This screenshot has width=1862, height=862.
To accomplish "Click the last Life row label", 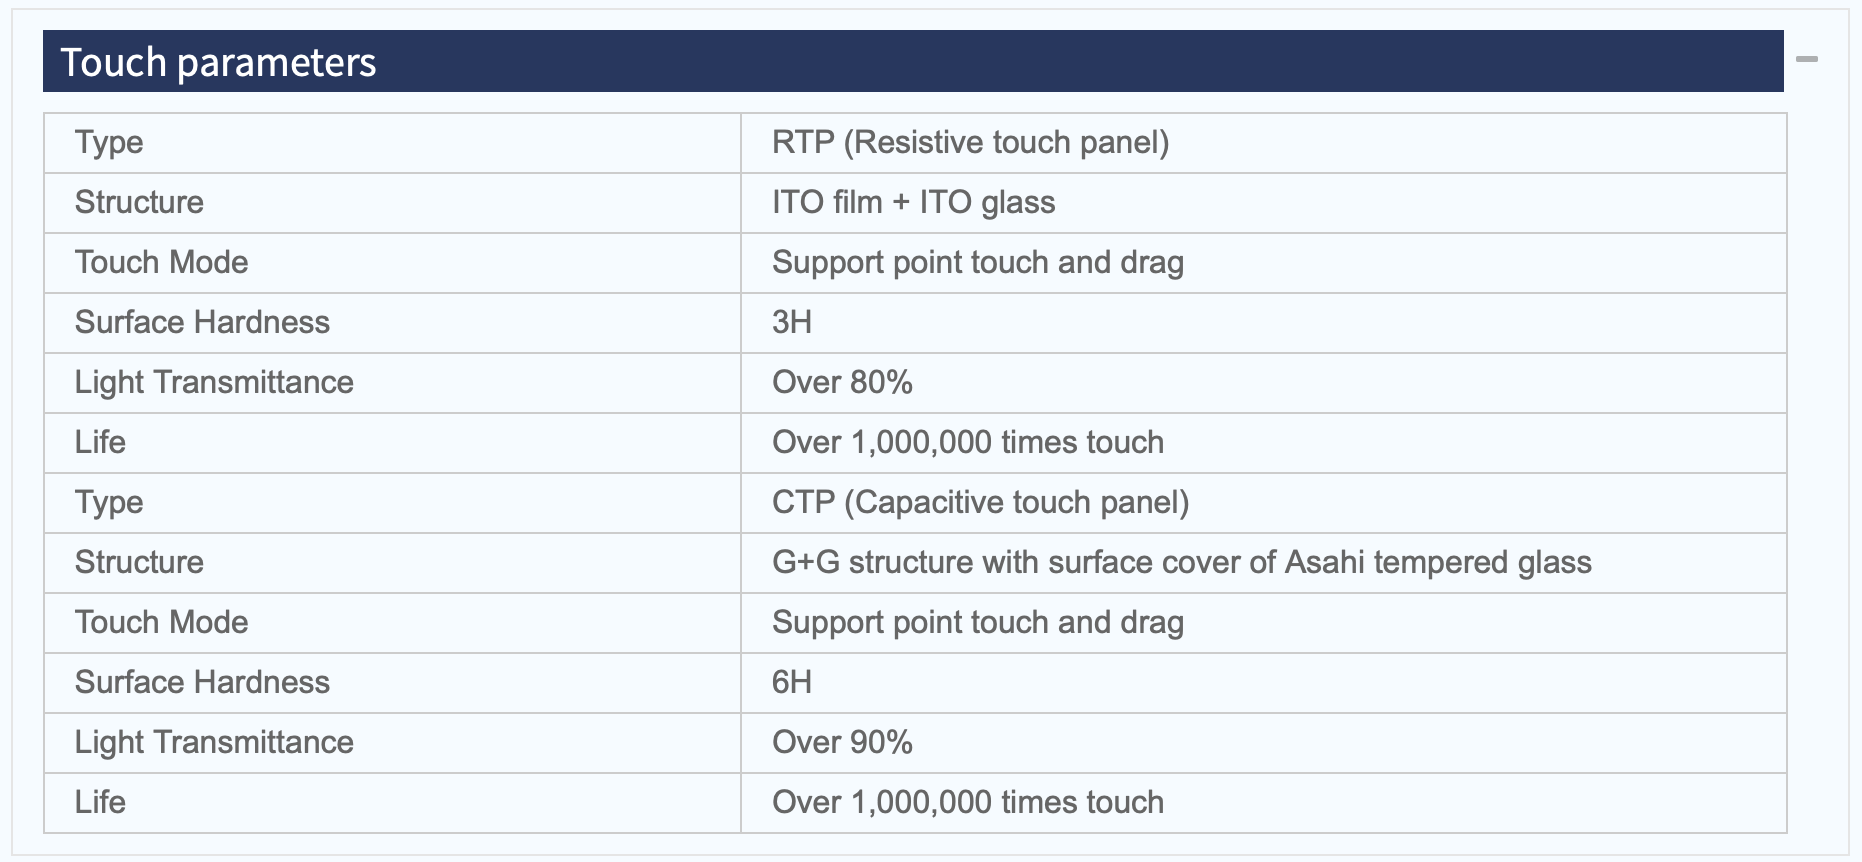I will [x=100, y=802].
